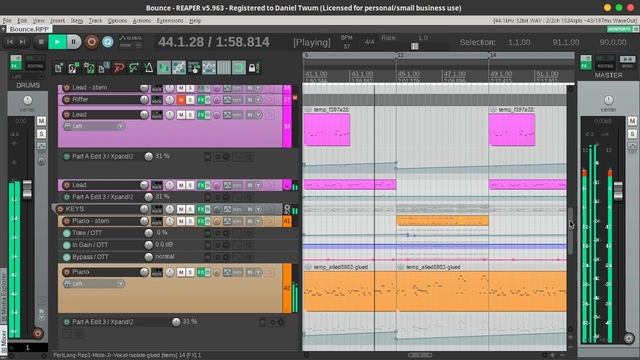Click the Save Project toolbar icon
Screen dimensions: 640x360
tap(89, 68)
